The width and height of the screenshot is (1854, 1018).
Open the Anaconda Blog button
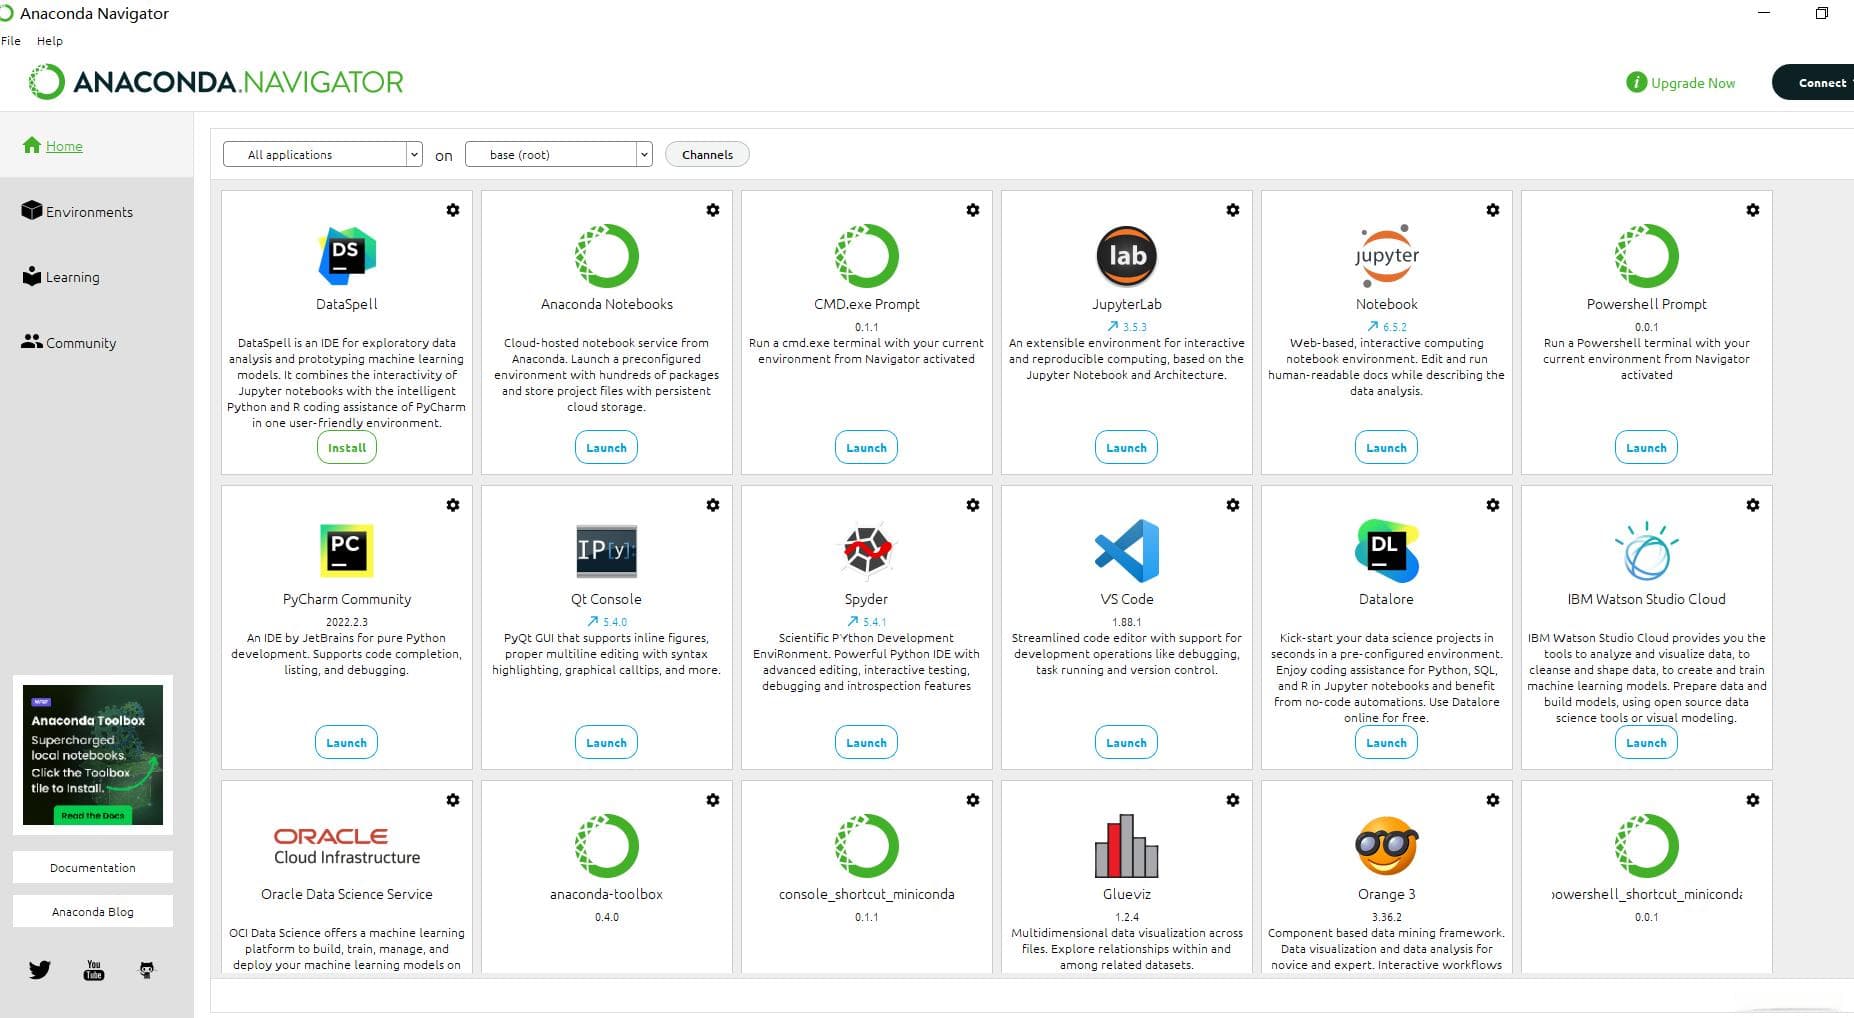(93, 911)
